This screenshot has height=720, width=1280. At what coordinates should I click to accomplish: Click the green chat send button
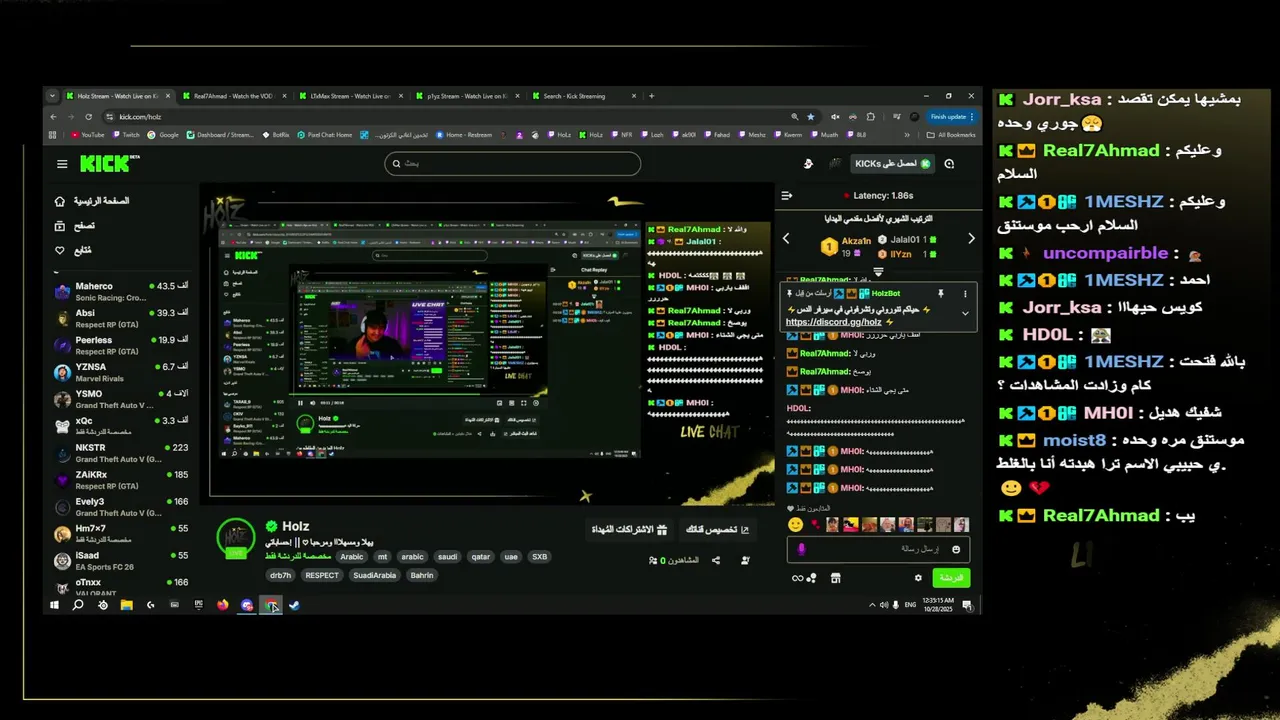[951, 578]
